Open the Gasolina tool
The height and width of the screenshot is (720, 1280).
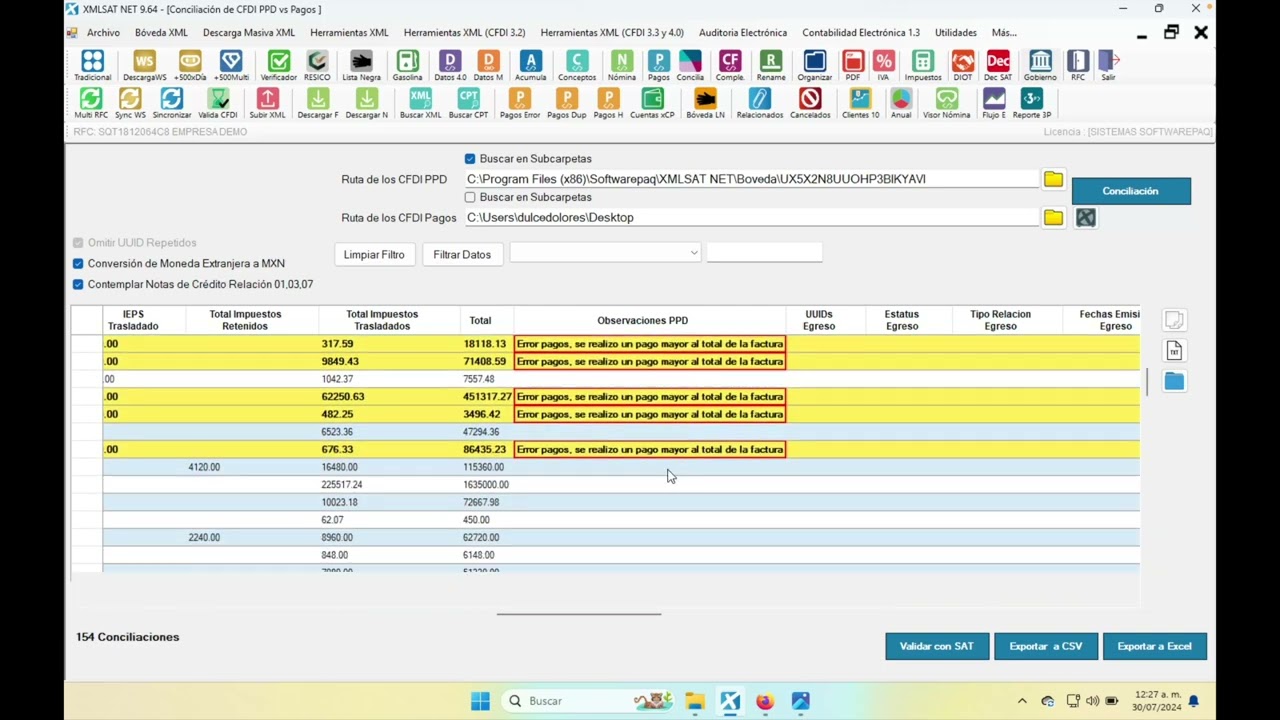[x=407, y=66]
